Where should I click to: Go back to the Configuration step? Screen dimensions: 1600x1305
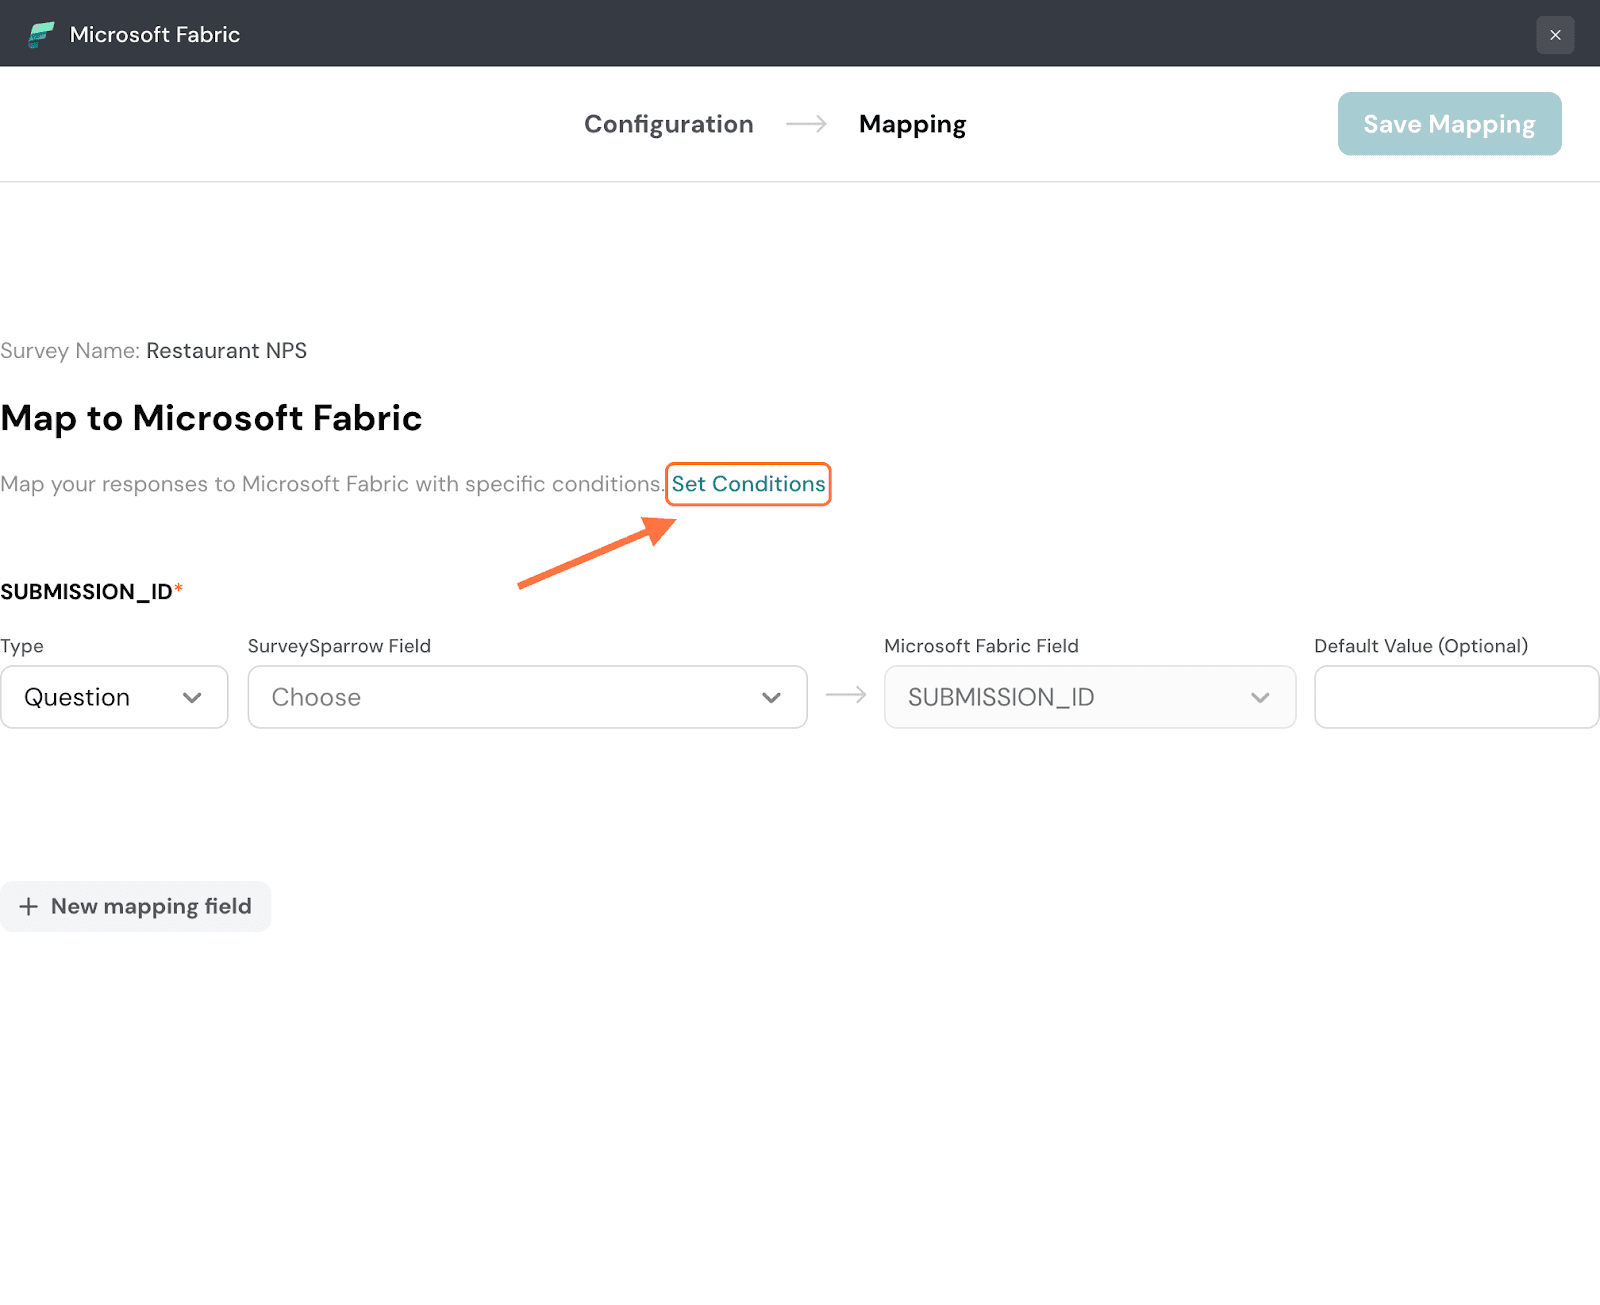click(668, 124)
